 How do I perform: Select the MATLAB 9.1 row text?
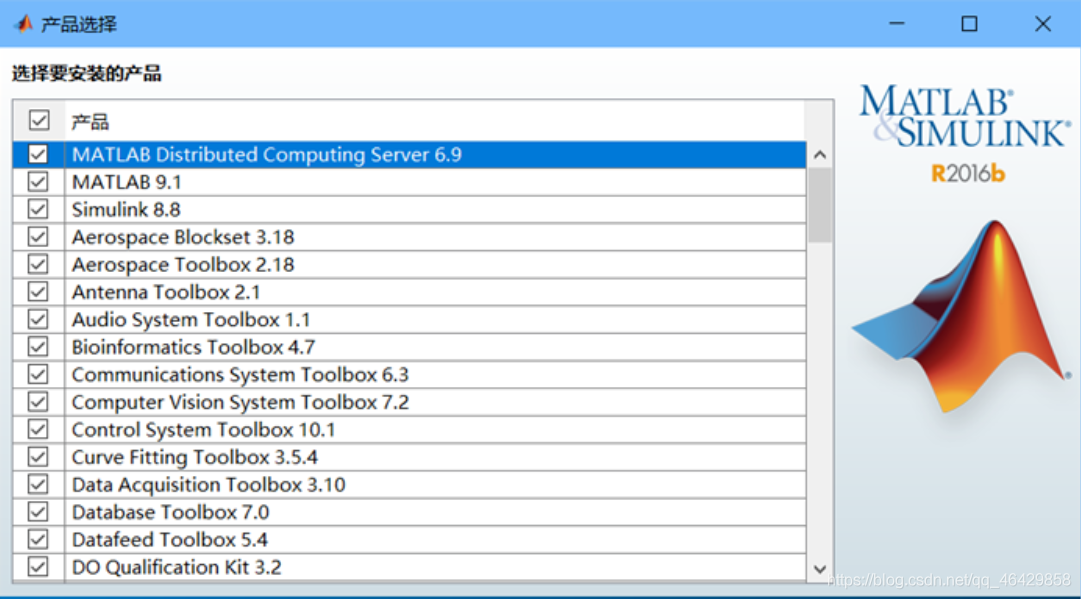[127, 182]
